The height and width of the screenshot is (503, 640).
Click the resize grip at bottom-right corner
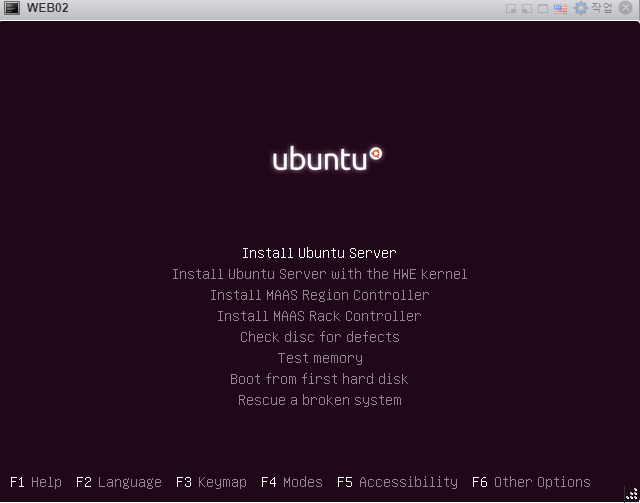pos(631,494)
